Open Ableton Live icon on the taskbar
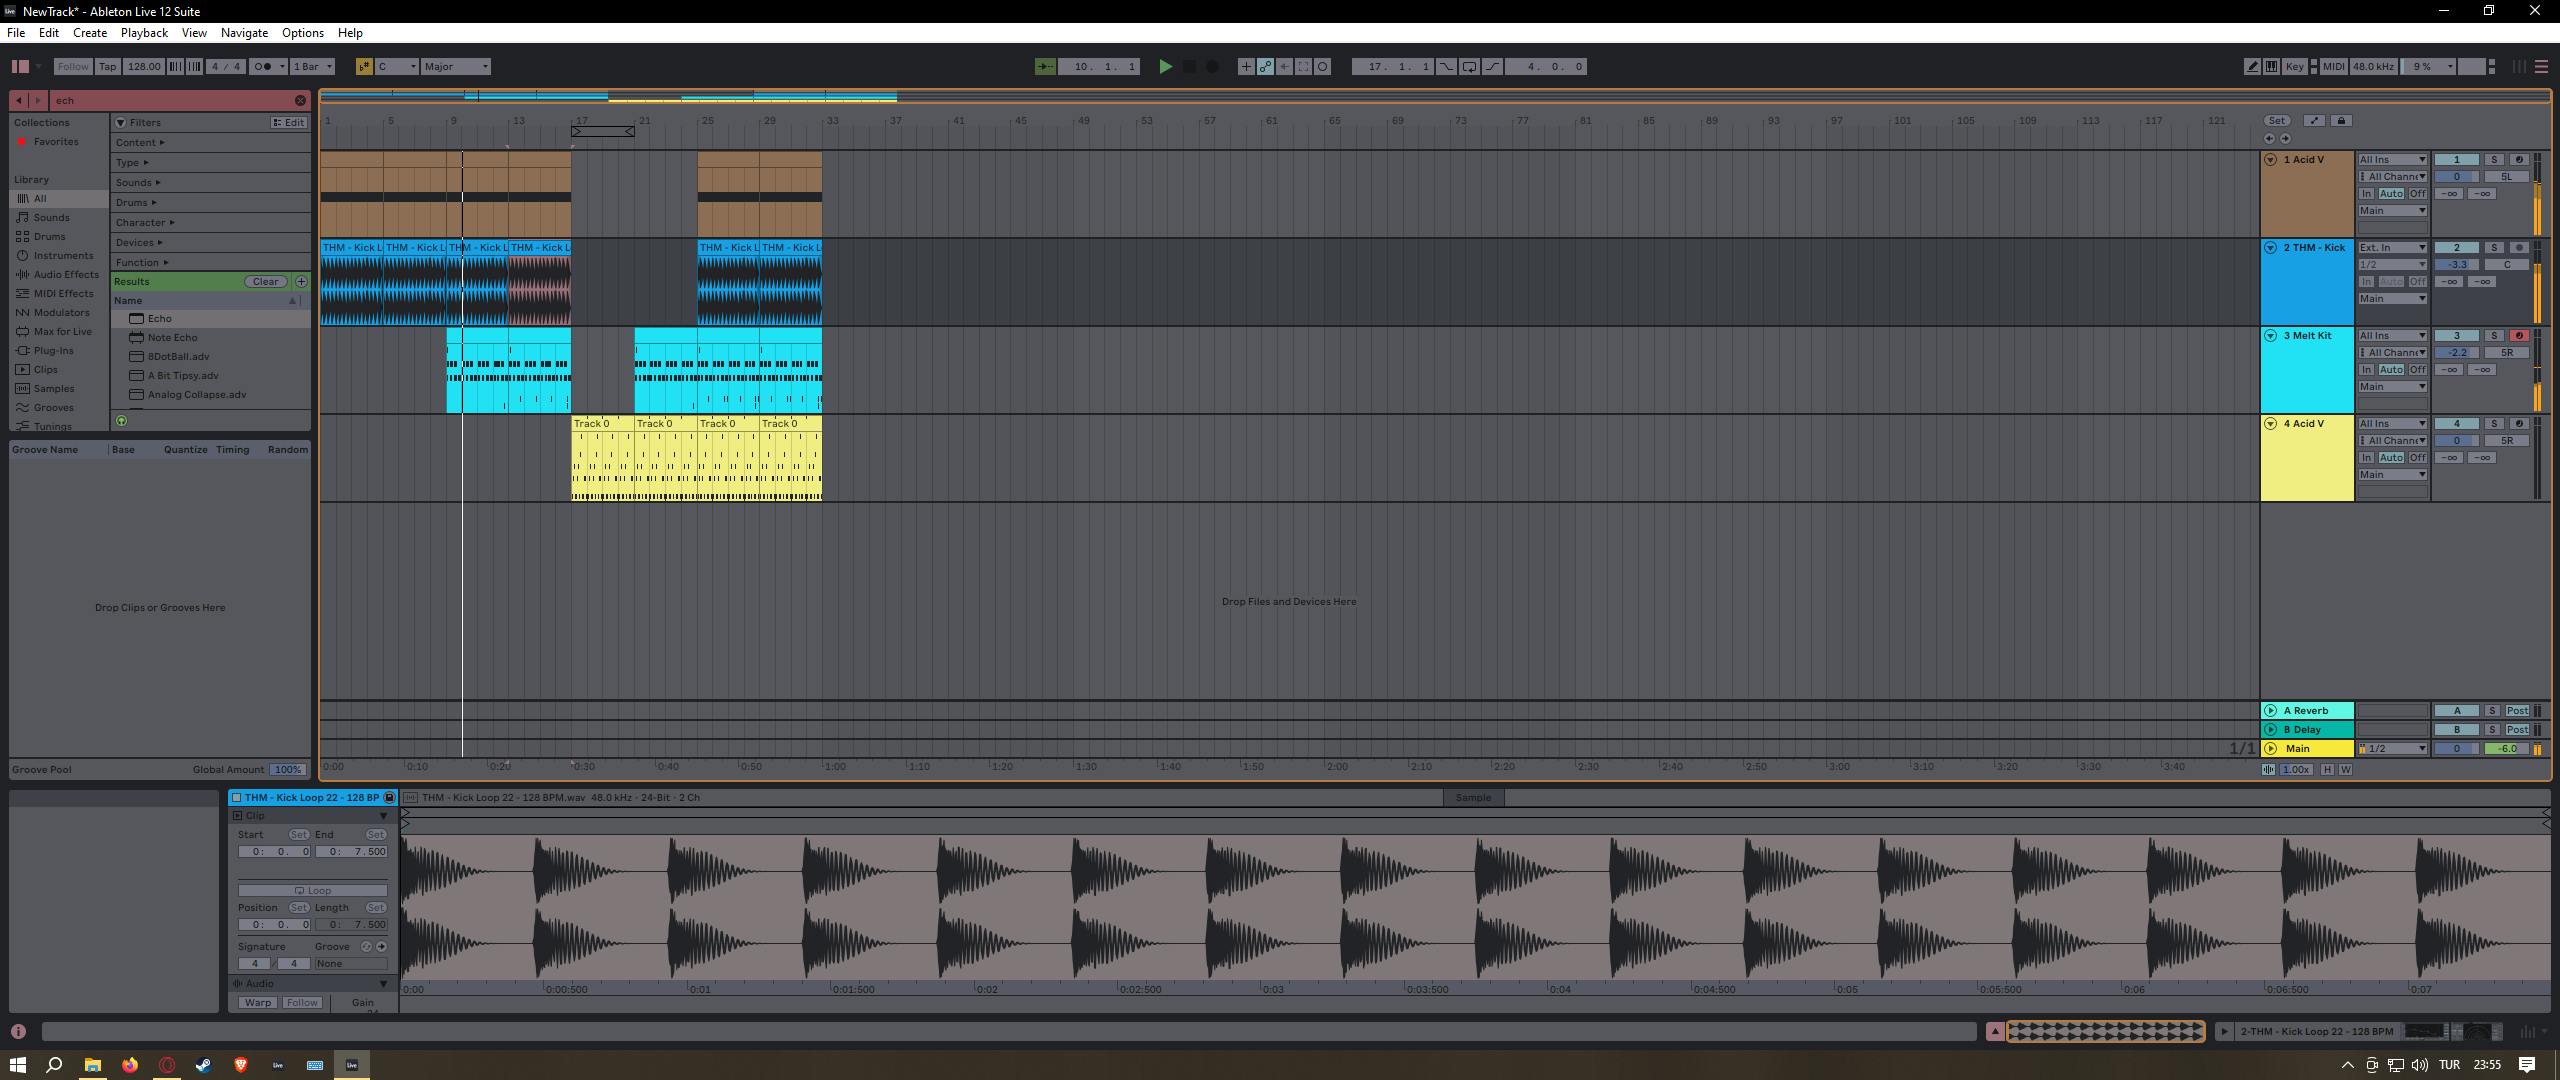Screen dimensions: 2560x1080 [352, 1064]
